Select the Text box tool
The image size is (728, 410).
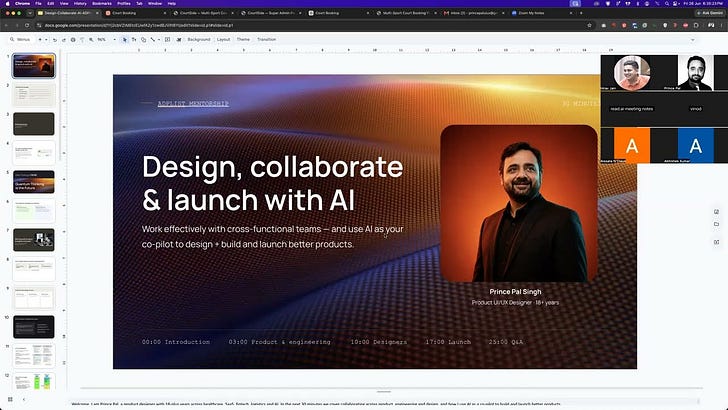(x=134, y=40)
